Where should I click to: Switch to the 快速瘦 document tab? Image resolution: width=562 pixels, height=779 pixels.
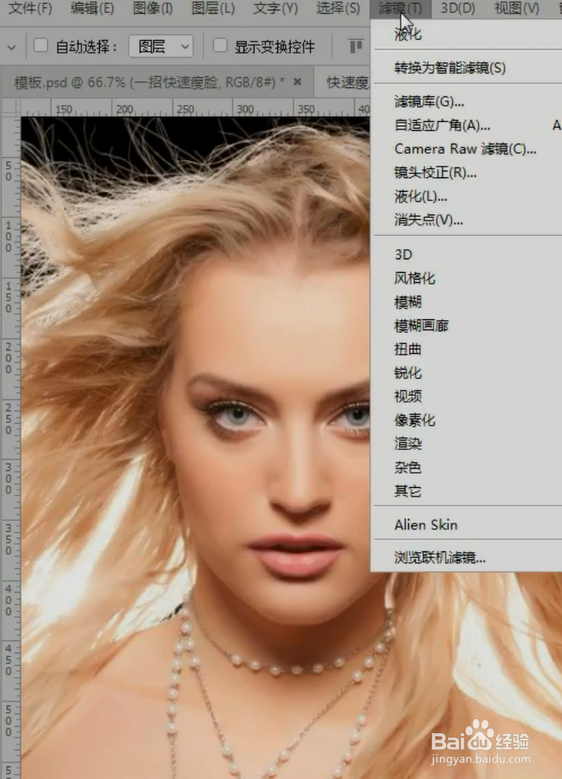tap(347, 82)
